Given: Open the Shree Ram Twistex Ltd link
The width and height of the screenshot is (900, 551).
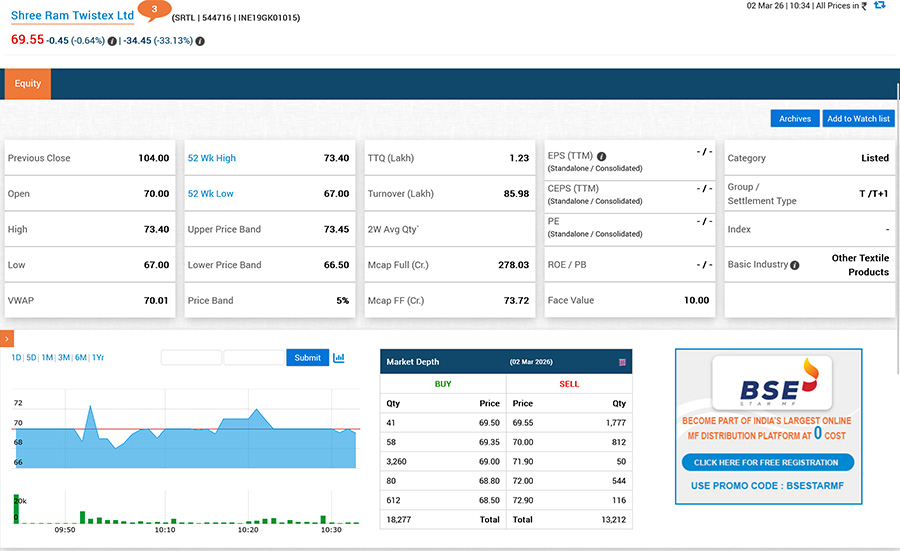Looking at the screenshot, I should tap(72, 17).
